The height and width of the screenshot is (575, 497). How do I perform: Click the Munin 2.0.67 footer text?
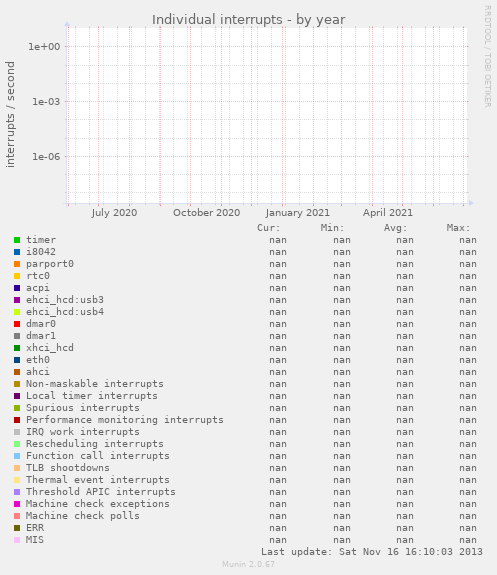(x=248, y=564)
